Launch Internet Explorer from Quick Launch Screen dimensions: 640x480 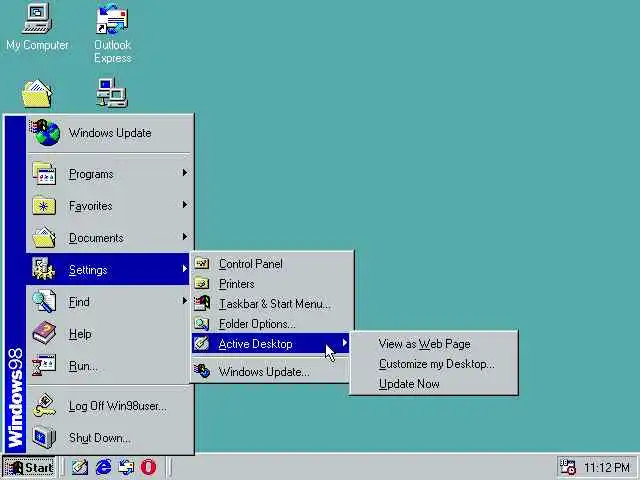coord(103,467)
